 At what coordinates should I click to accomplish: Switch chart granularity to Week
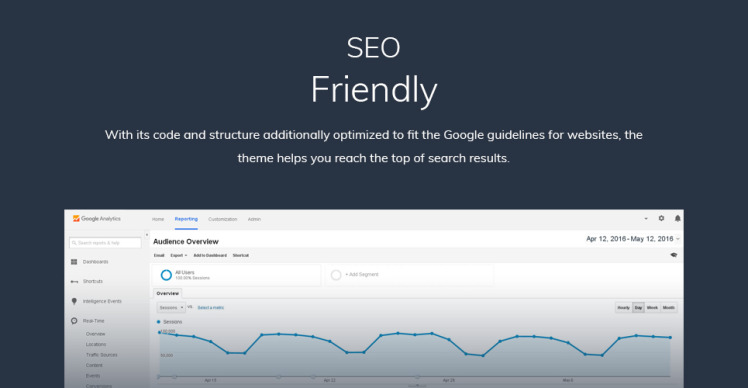tap(652, 308)
